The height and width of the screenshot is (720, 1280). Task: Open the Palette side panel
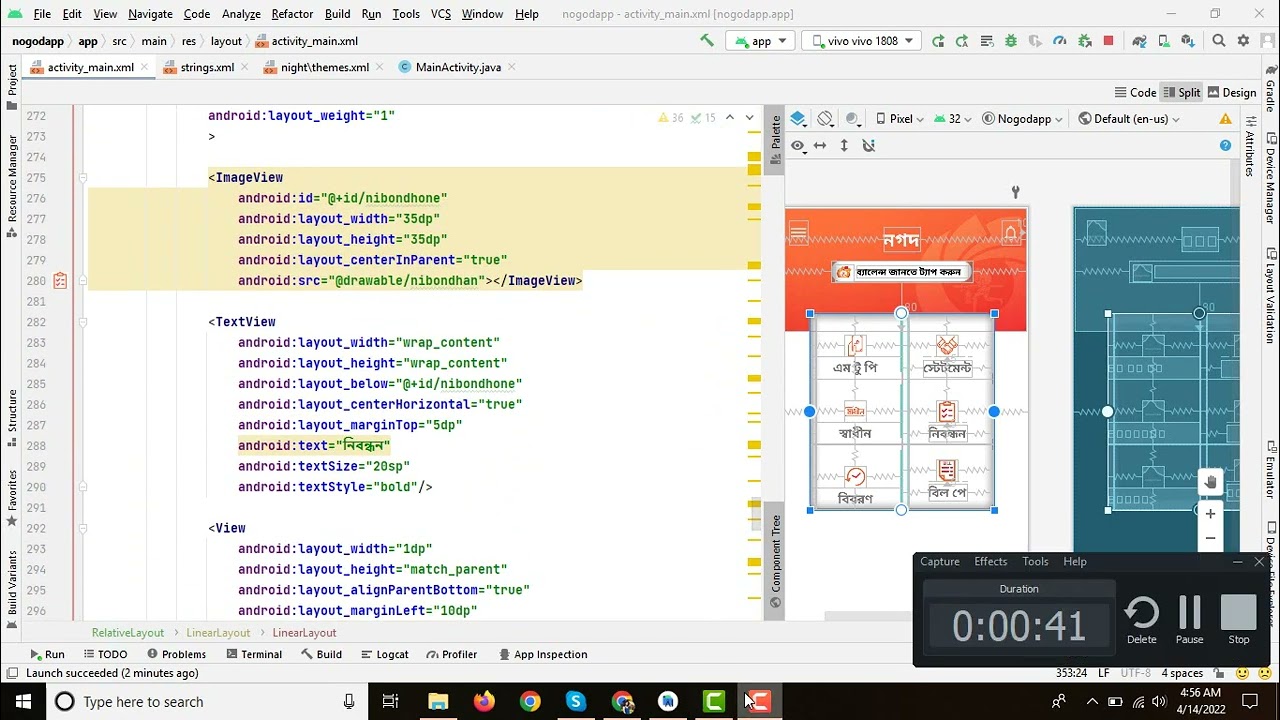pos(775,138)
